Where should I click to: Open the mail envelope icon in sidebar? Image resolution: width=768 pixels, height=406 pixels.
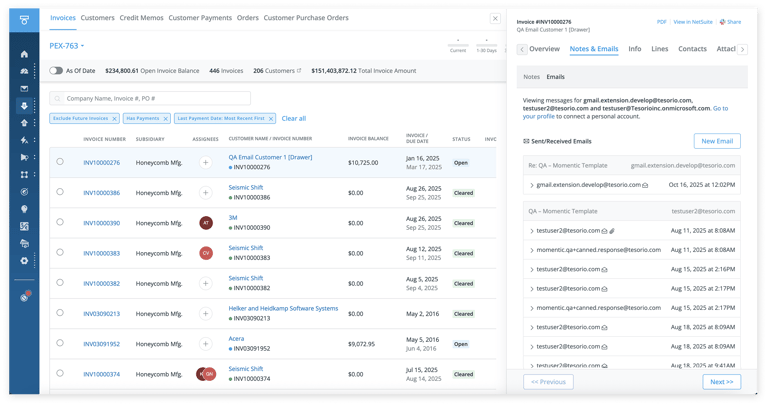24,89
